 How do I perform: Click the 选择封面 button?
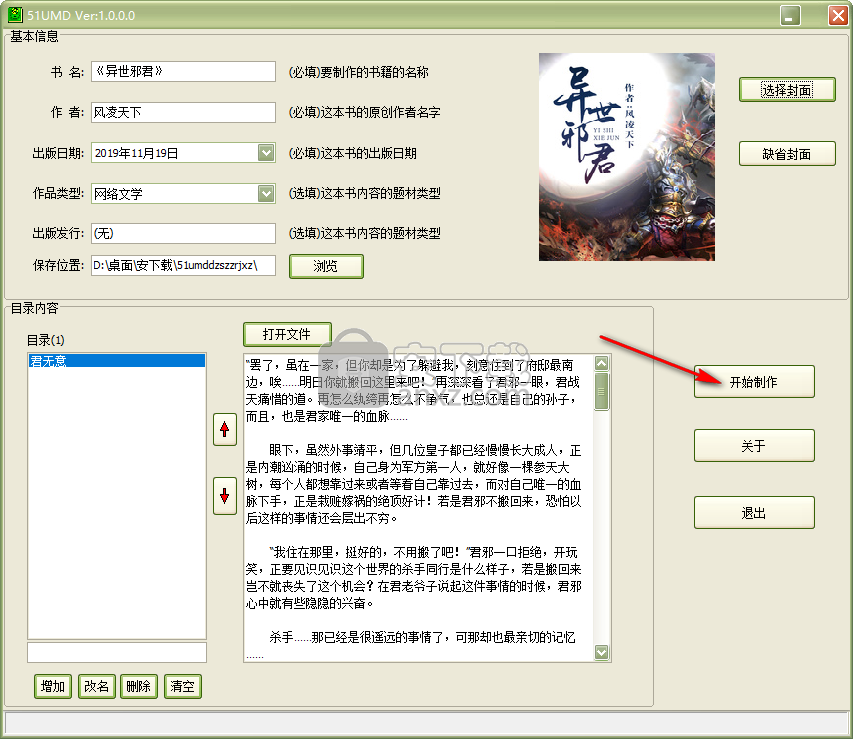pos(787,90)
